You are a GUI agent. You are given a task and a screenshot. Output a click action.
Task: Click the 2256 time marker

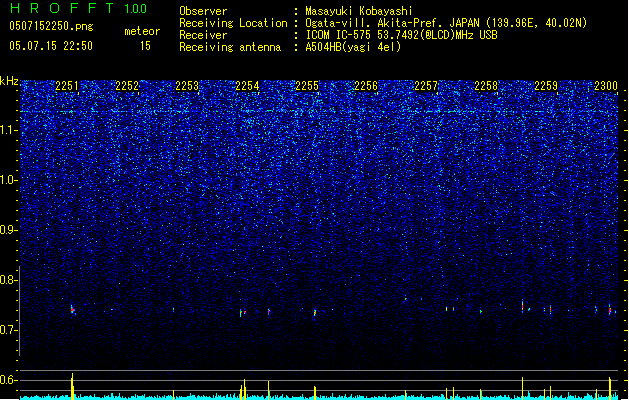coord(366,86)
